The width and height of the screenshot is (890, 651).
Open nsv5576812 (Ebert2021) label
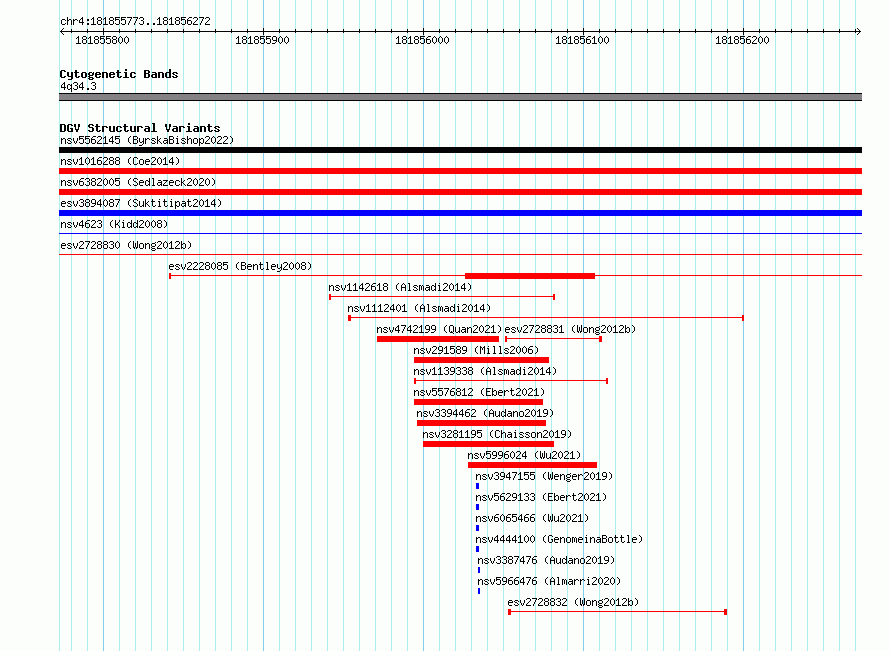point(479,392)
